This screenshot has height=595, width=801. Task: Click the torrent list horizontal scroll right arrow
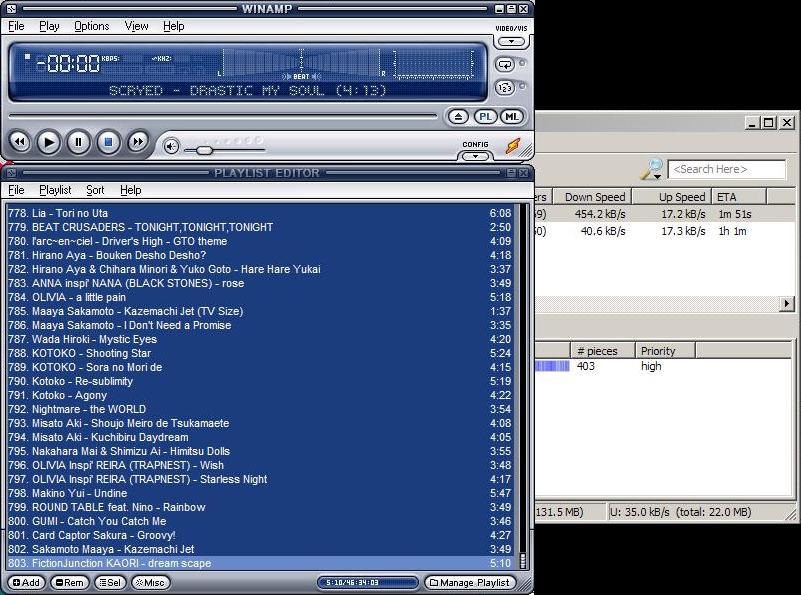click(x=787, y=303)
